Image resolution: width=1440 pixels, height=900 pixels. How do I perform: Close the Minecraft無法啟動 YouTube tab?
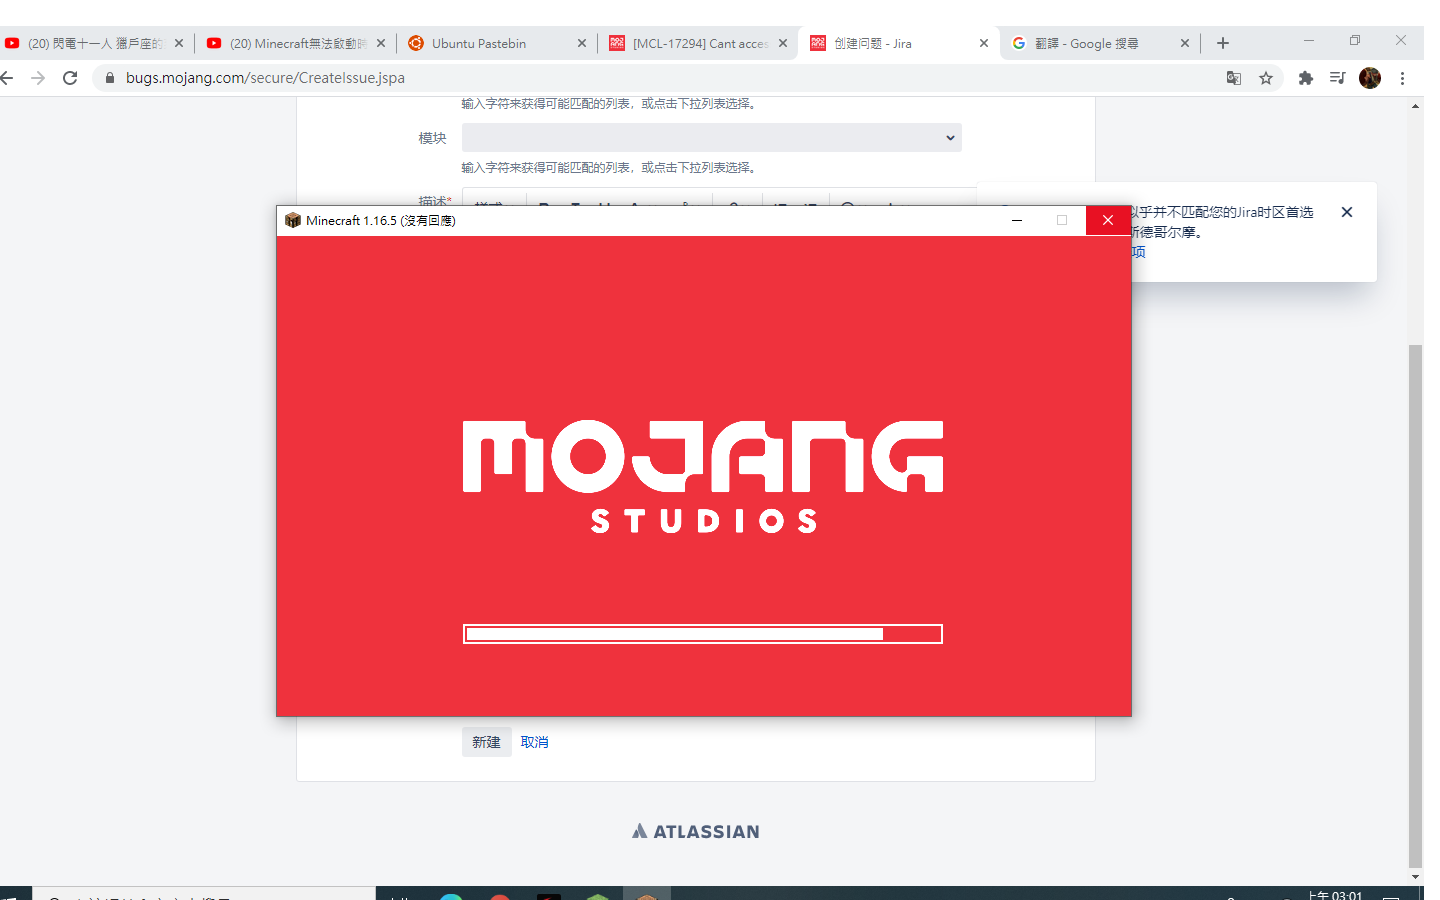coord(381,43)
